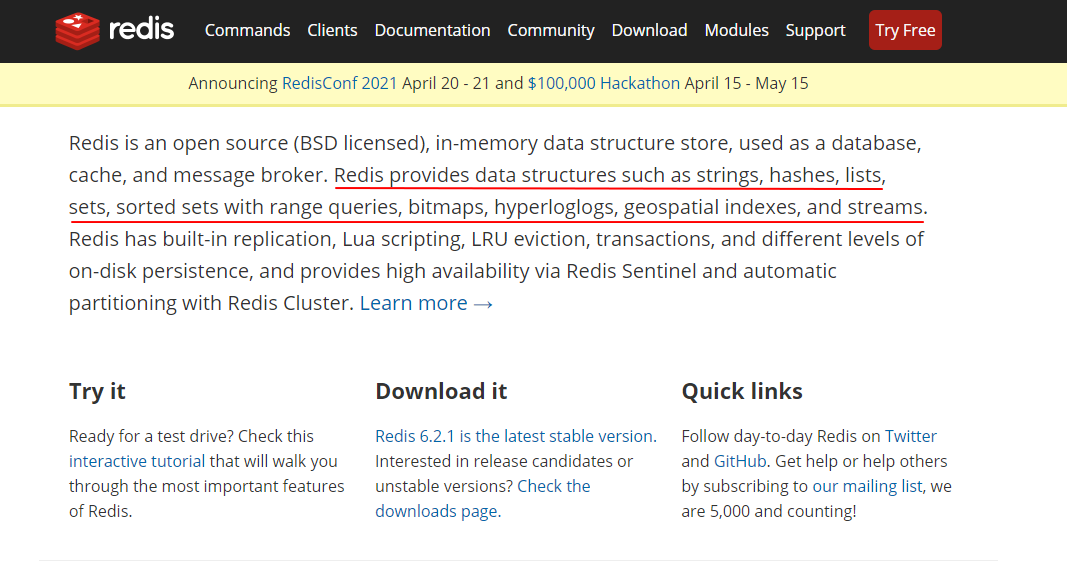Viewport: 1067px width, 582px height.
Task: Go to the Clients page
Action: (332, 30)
